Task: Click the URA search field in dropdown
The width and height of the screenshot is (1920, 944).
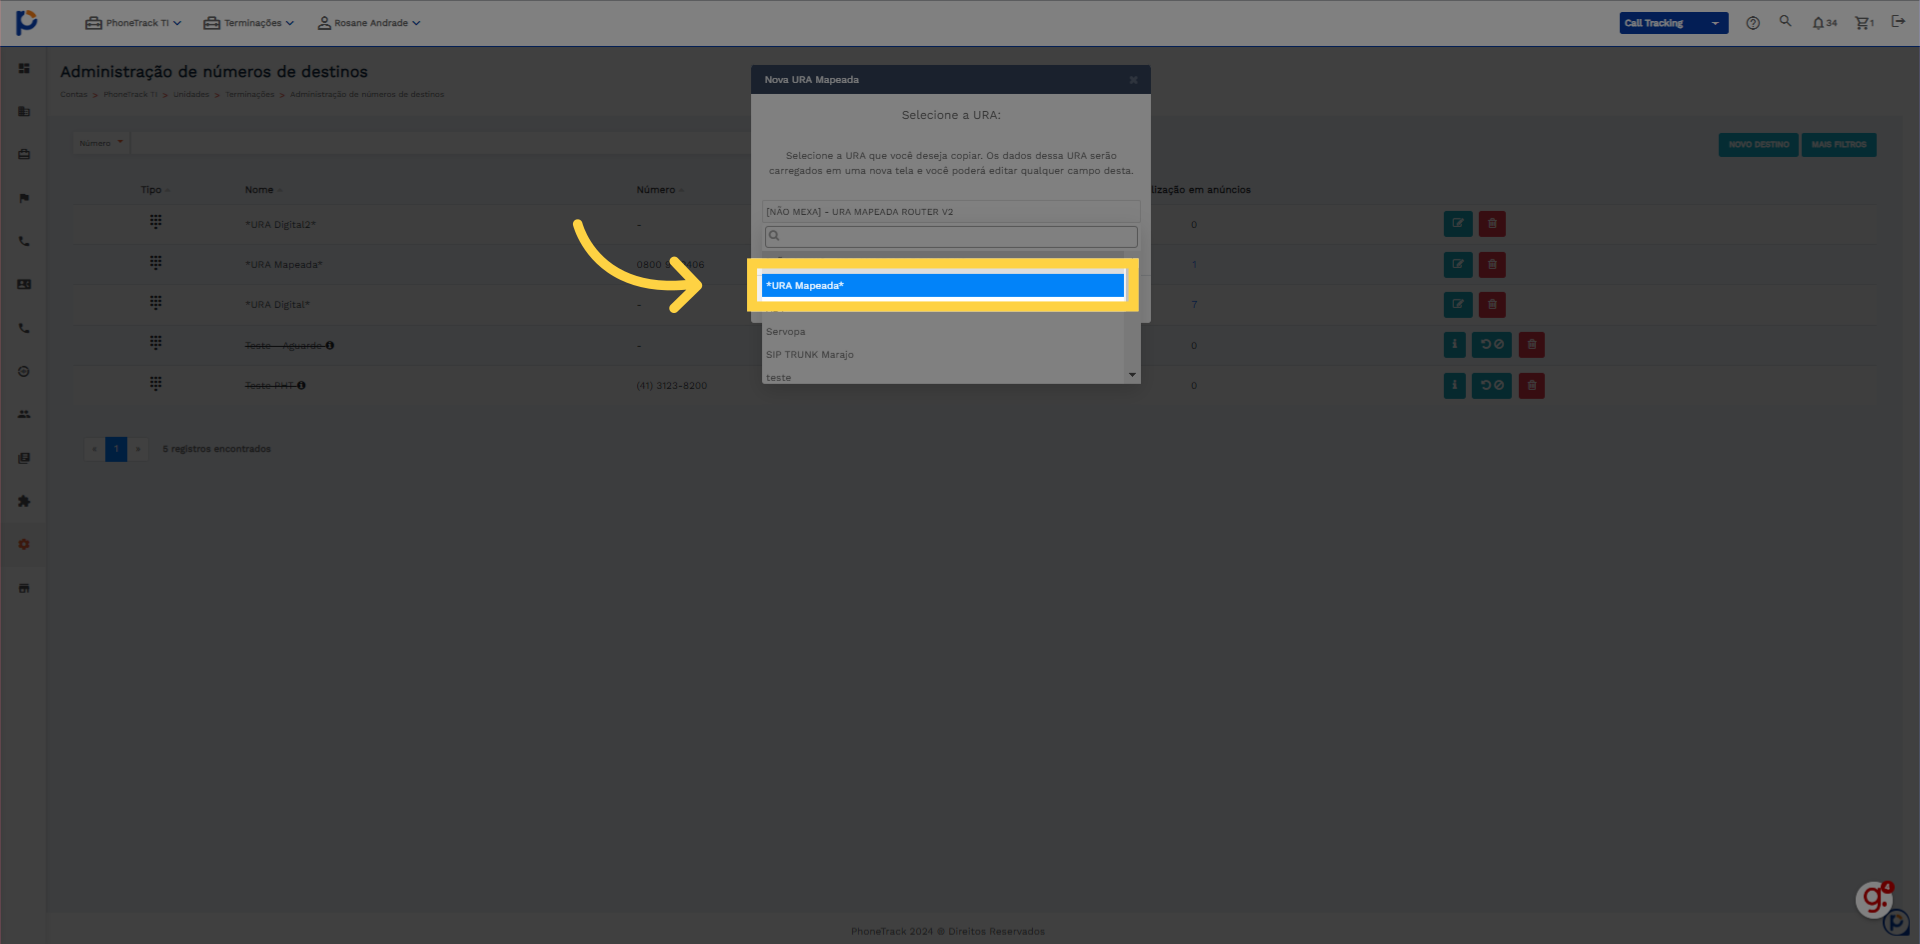Action: coord(951,236)
